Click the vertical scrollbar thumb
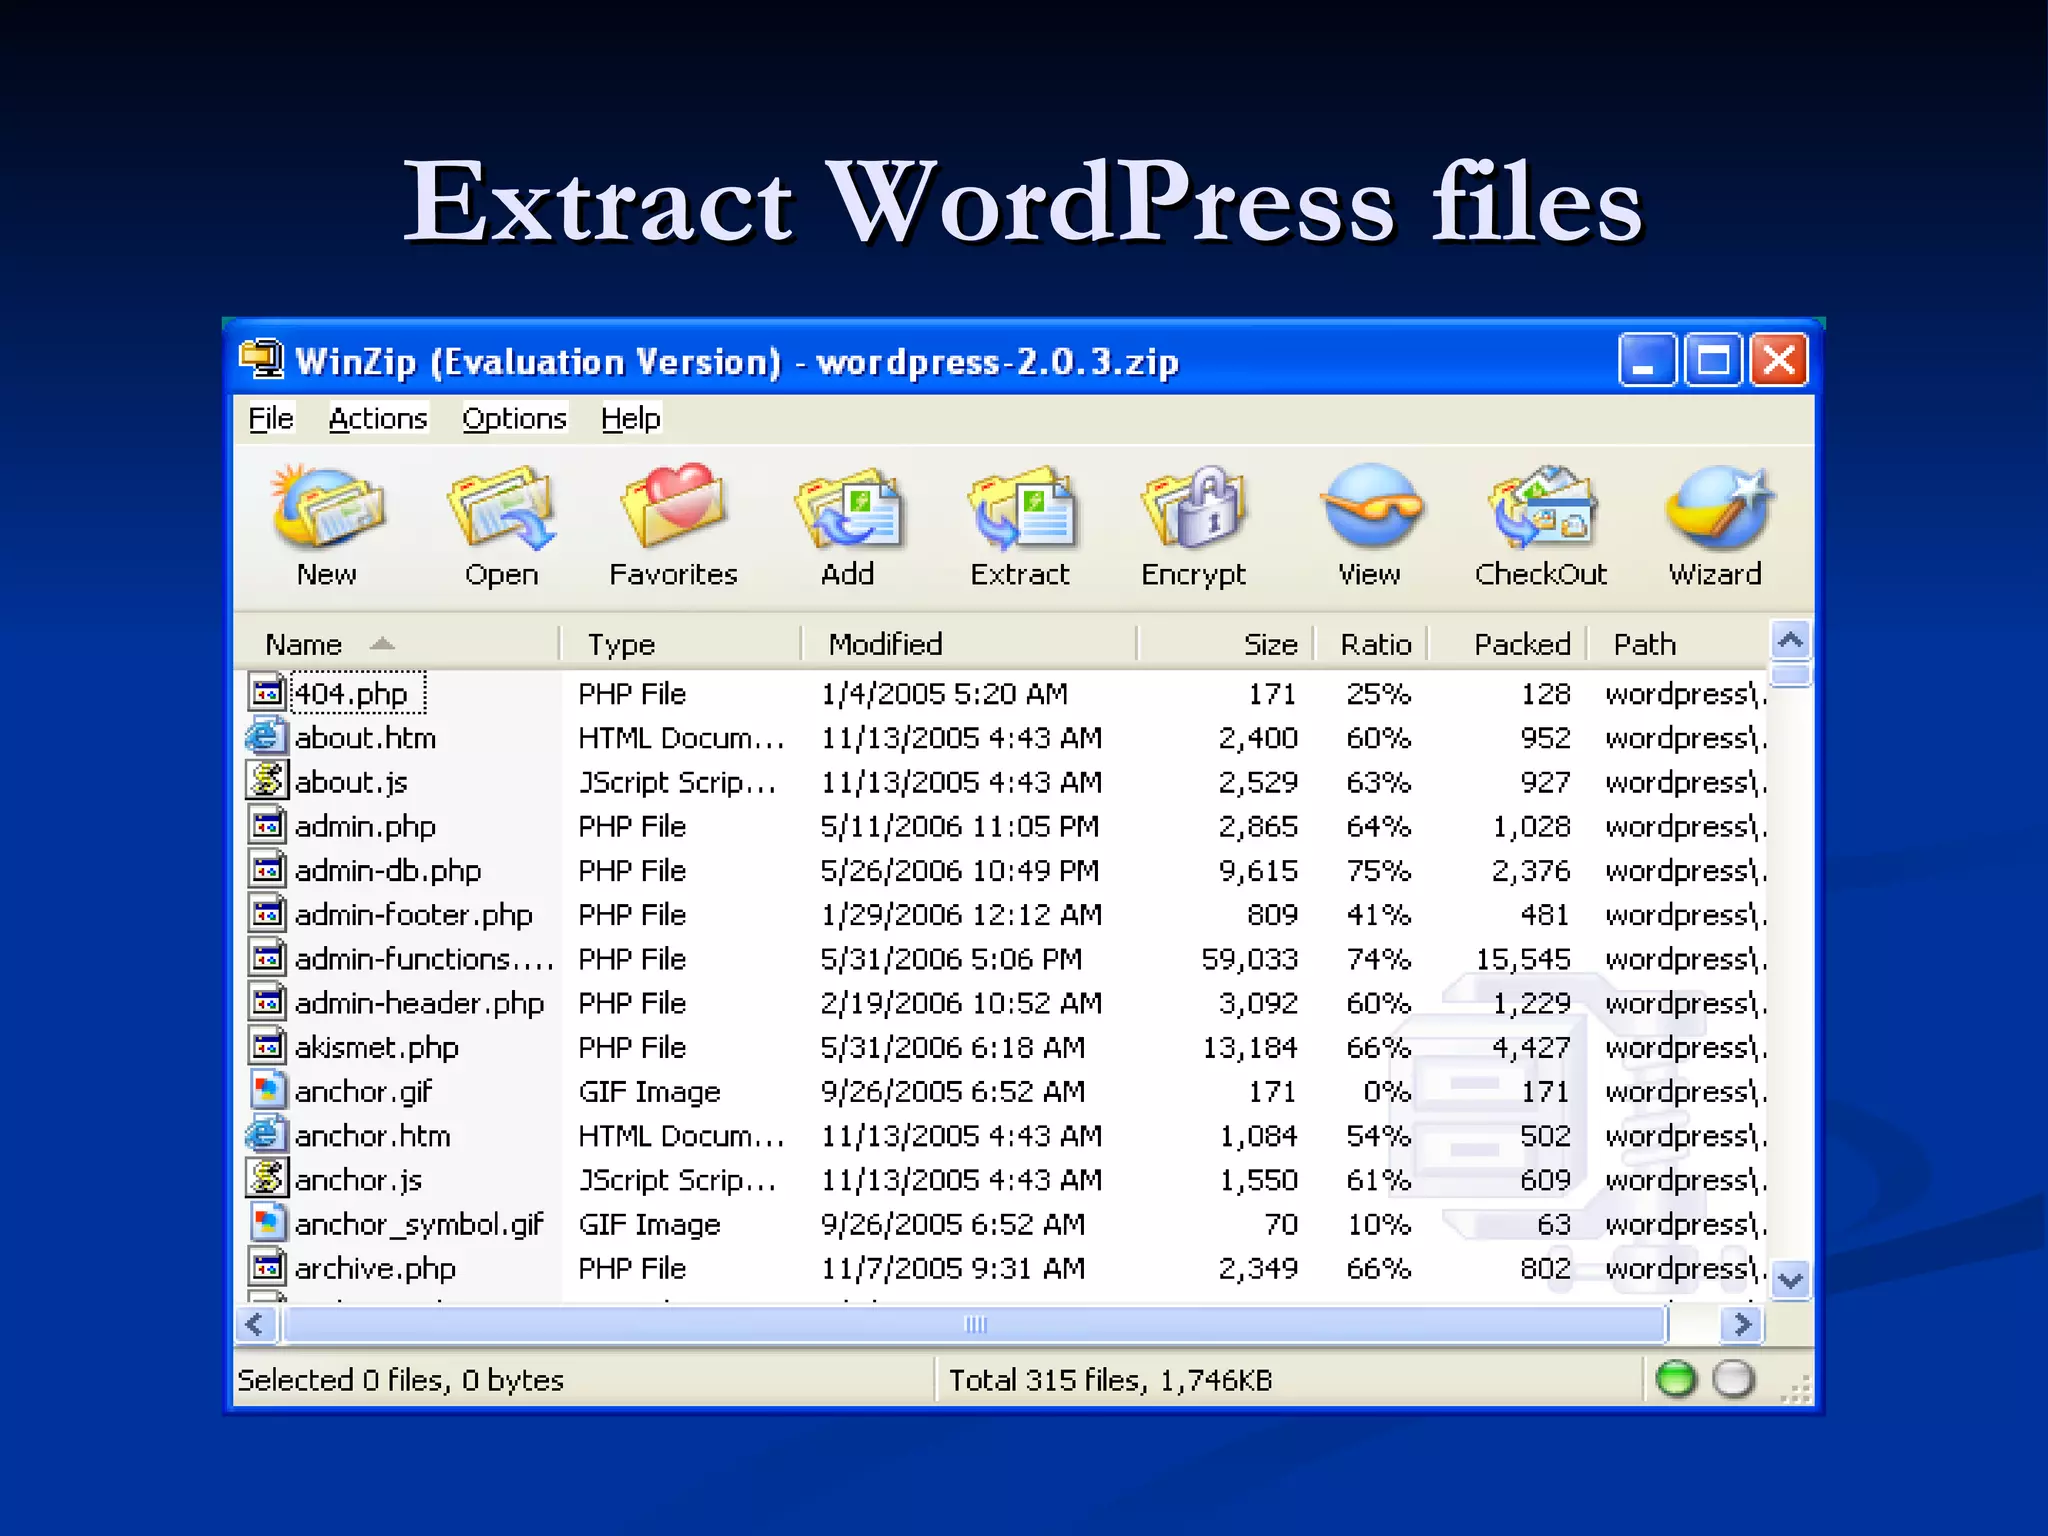The height and width of the screenshot is (1536, 2048). point(1791,675)
